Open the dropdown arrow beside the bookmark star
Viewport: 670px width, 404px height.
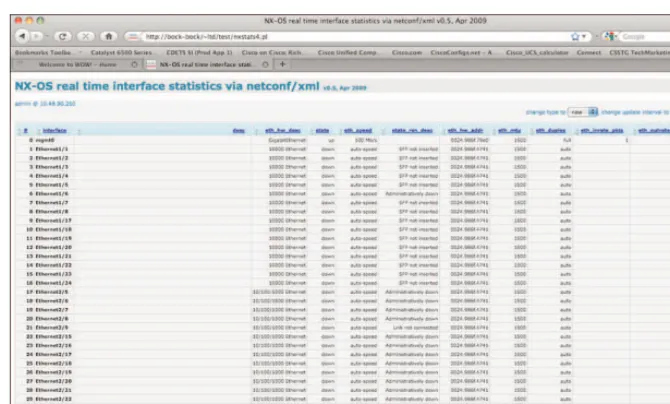coord(584,37)
